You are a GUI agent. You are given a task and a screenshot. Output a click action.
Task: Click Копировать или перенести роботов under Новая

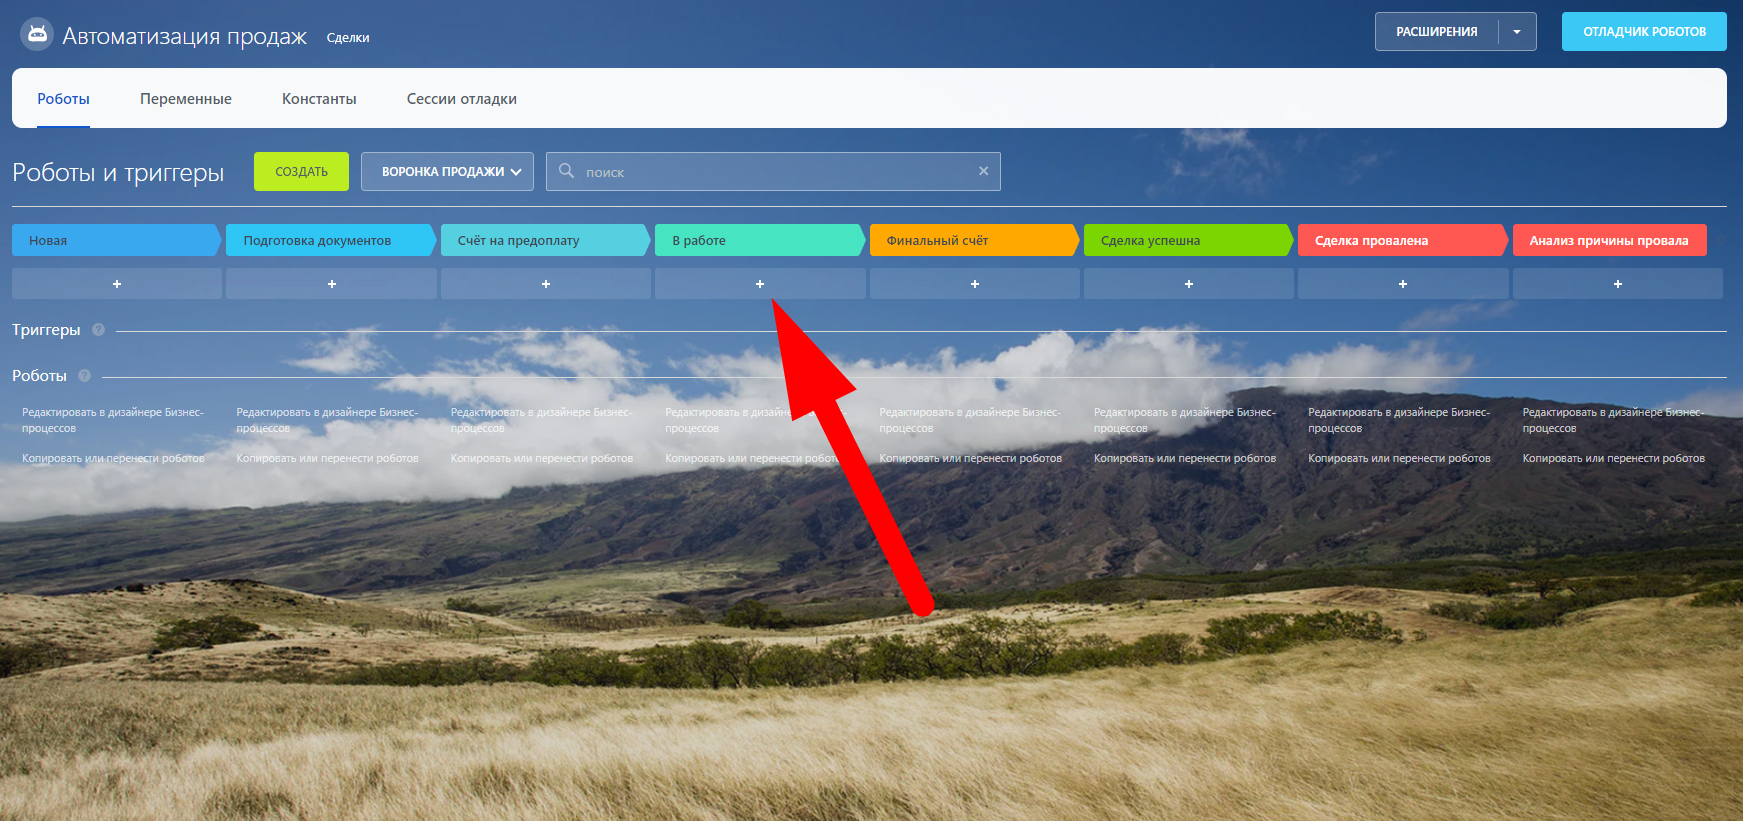point(113,458)
